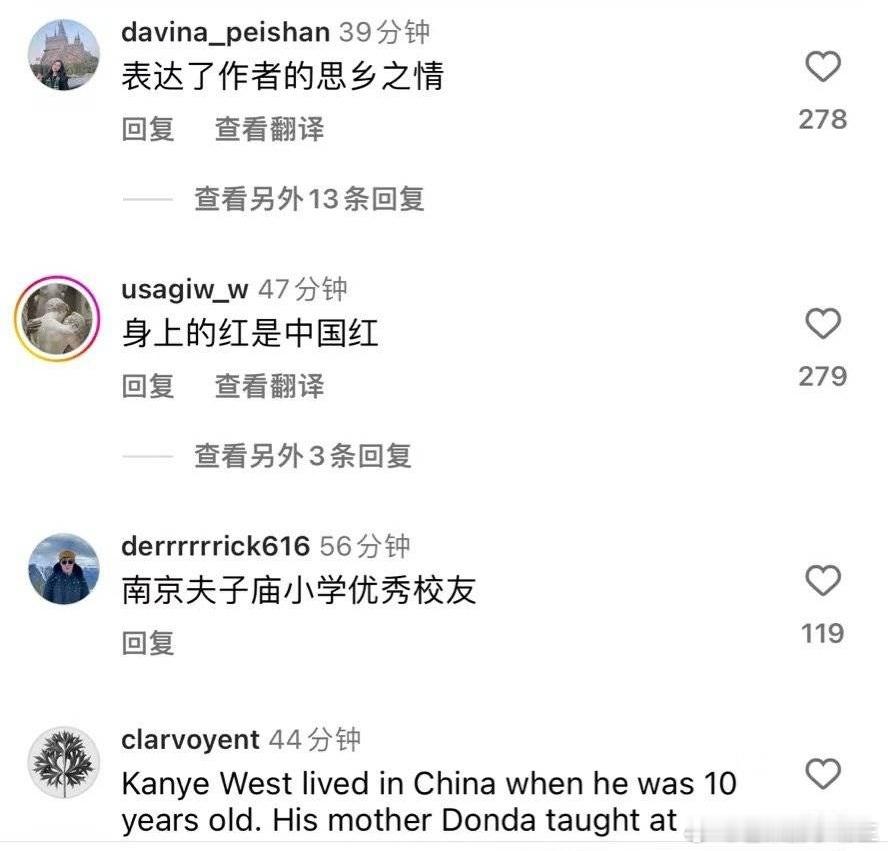The height and width of the screenshot is (851, 888).
Task: Open clarvoyent's leaf avatar
Action: 64,762
